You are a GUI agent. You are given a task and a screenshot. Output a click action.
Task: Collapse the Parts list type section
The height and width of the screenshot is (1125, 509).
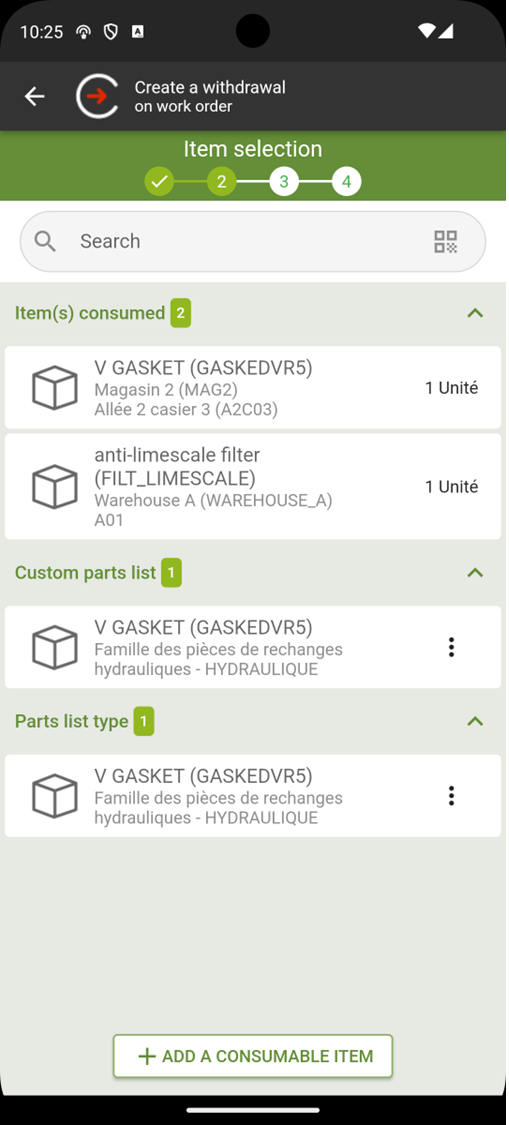tap(475, 721)
